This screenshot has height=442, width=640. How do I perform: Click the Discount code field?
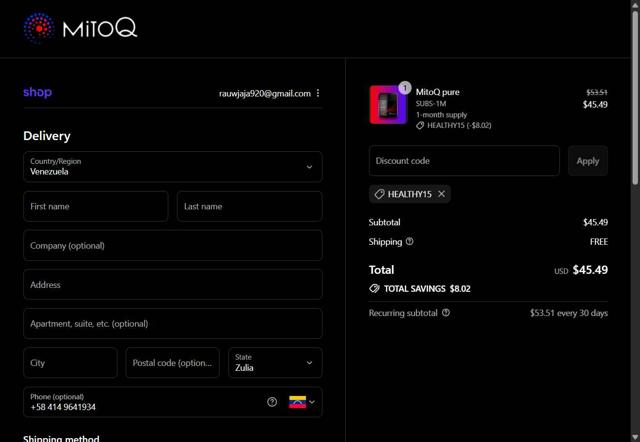(x=464, y=161)
